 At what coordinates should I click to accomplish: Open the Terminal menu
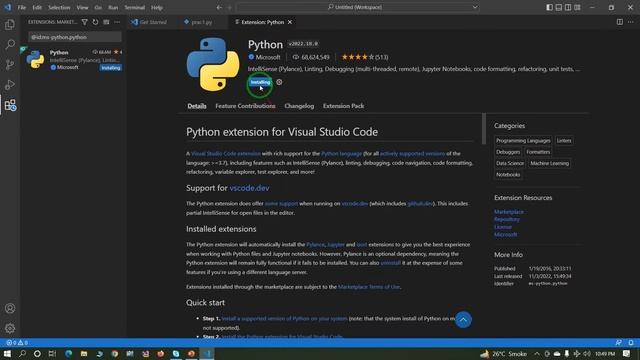tap(135, 7)
